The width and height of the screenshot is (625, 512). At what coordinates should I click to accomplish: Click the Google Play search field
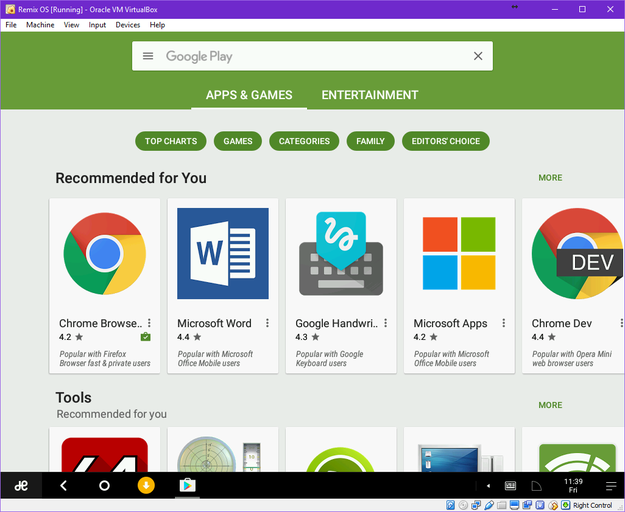click(312, 56)
